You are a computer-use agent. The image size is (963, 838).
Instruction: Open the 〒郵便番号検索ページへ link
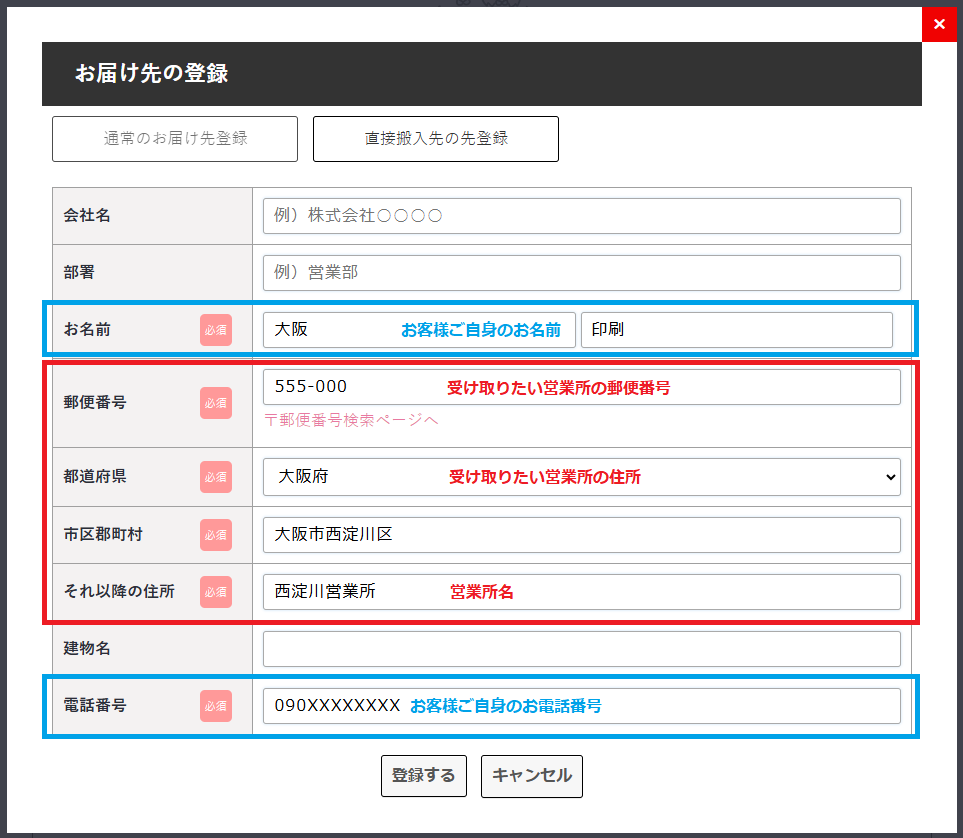click(x=351, y=420)
